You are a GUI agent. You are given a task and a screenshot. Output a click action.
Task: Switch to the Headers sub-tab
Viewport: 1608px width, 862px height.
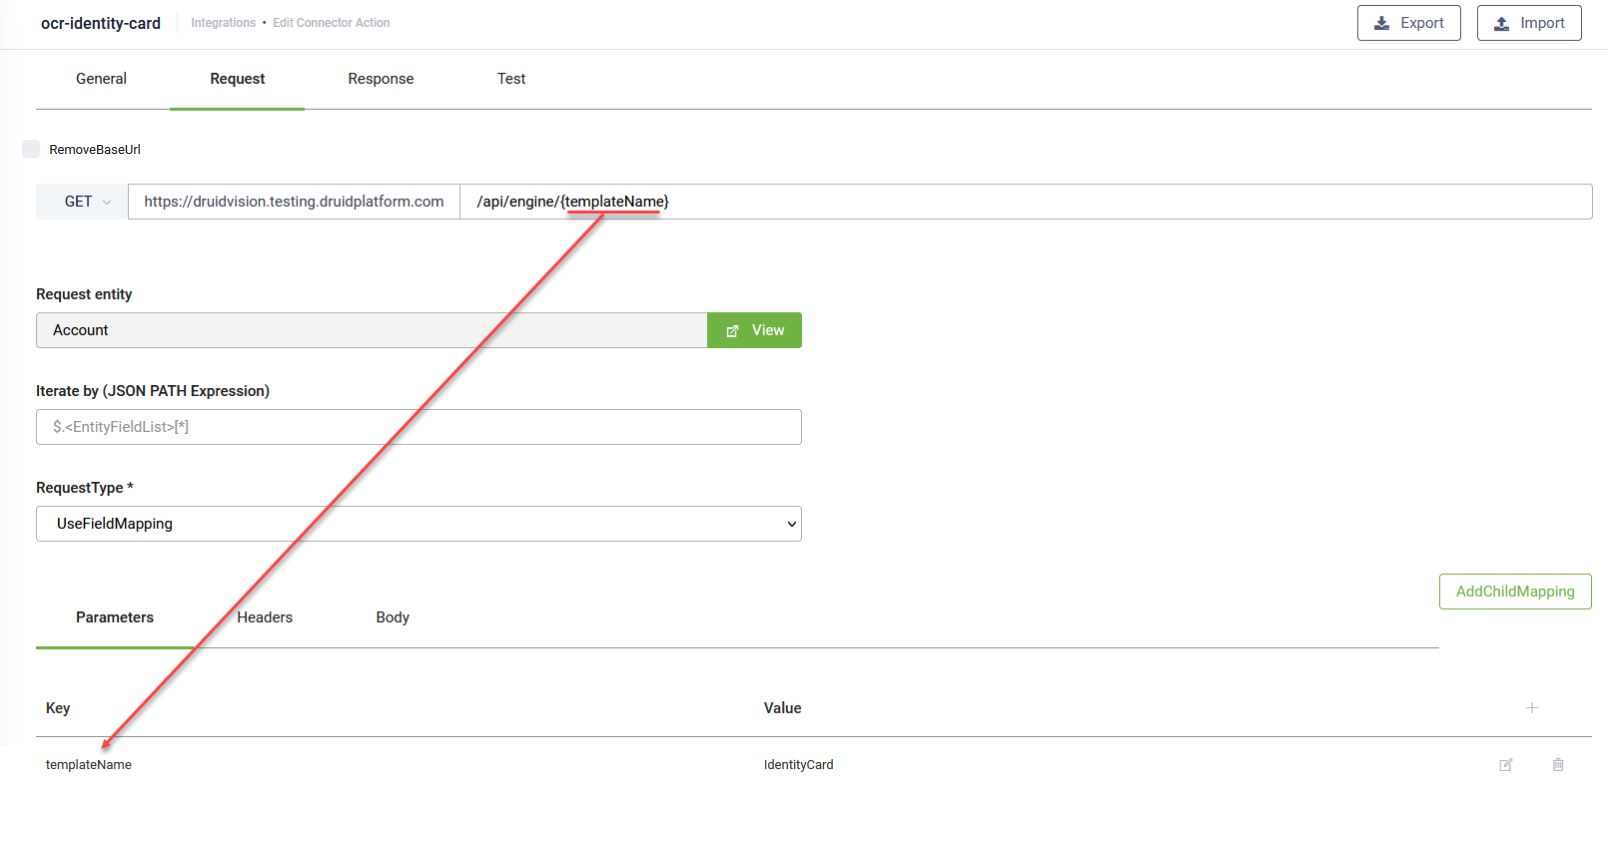point(265,618)
